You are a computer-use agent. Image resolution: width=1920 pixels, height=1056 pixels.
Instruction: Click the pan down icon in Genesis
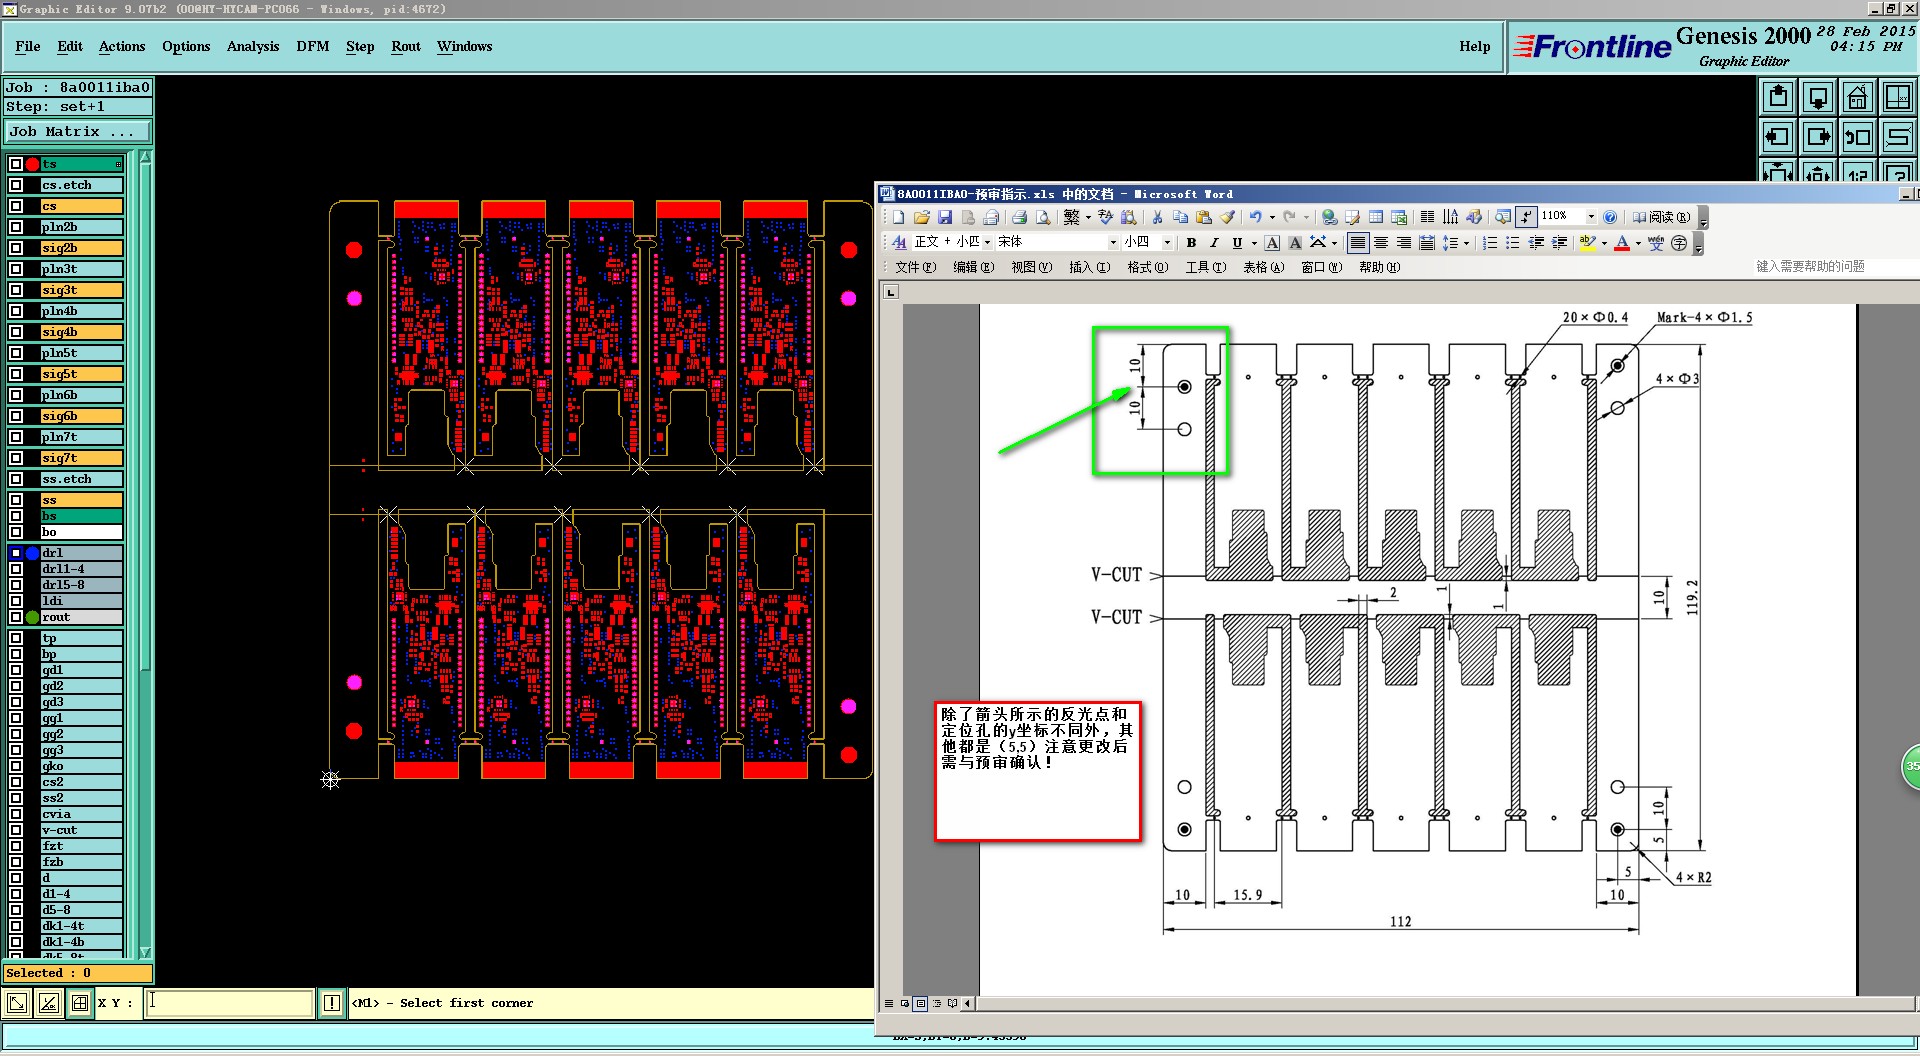point(1818,97)
